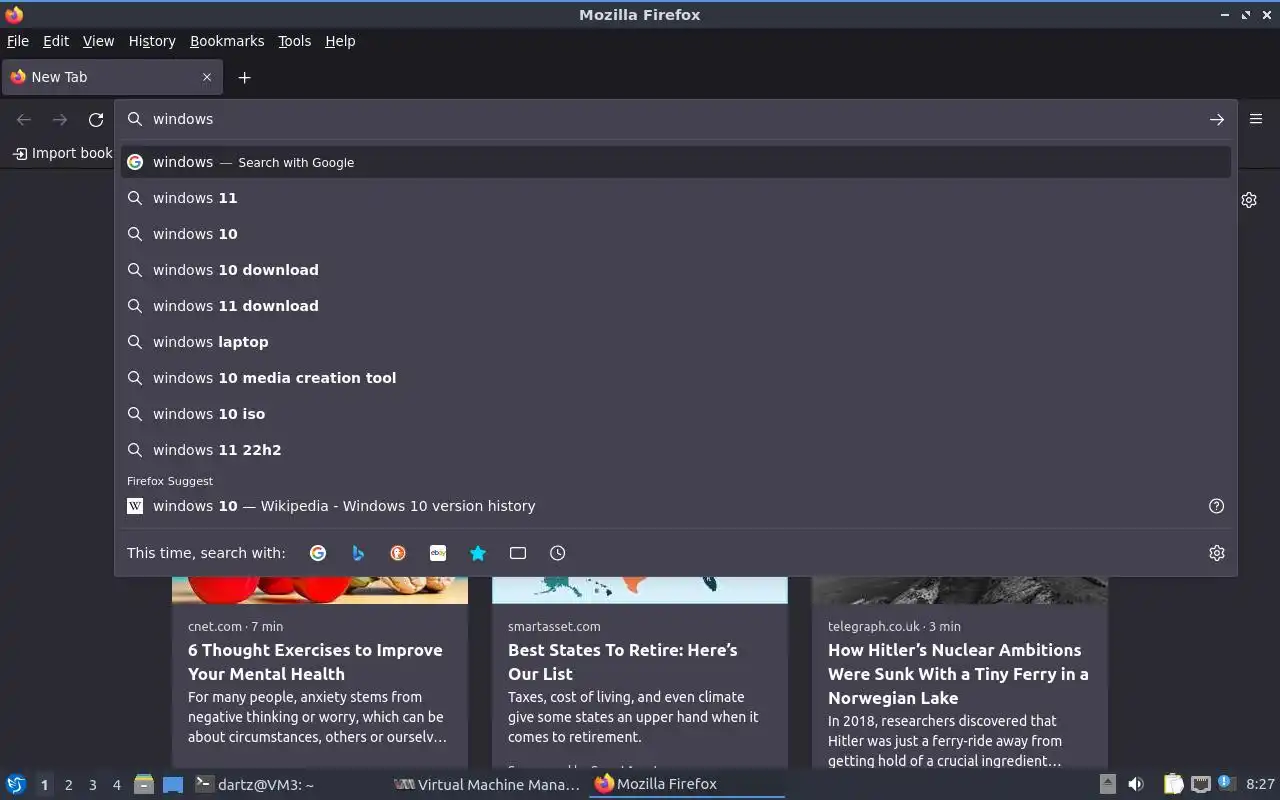Select the 'windows laptop' suggestion

click(x=676, y=342)
